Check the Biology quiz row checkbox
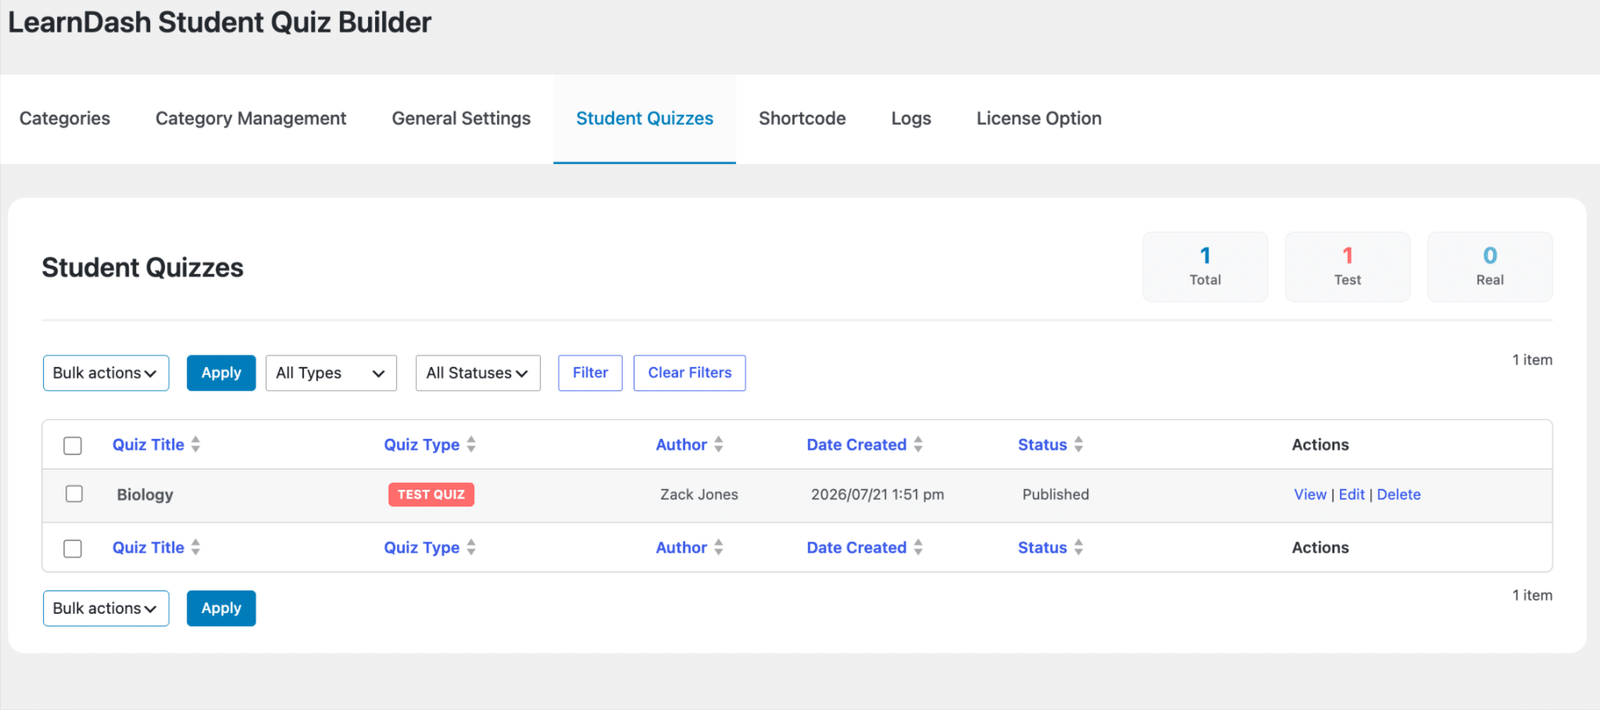The width and height of the screenshot is (1600, 710). [74, 494]
